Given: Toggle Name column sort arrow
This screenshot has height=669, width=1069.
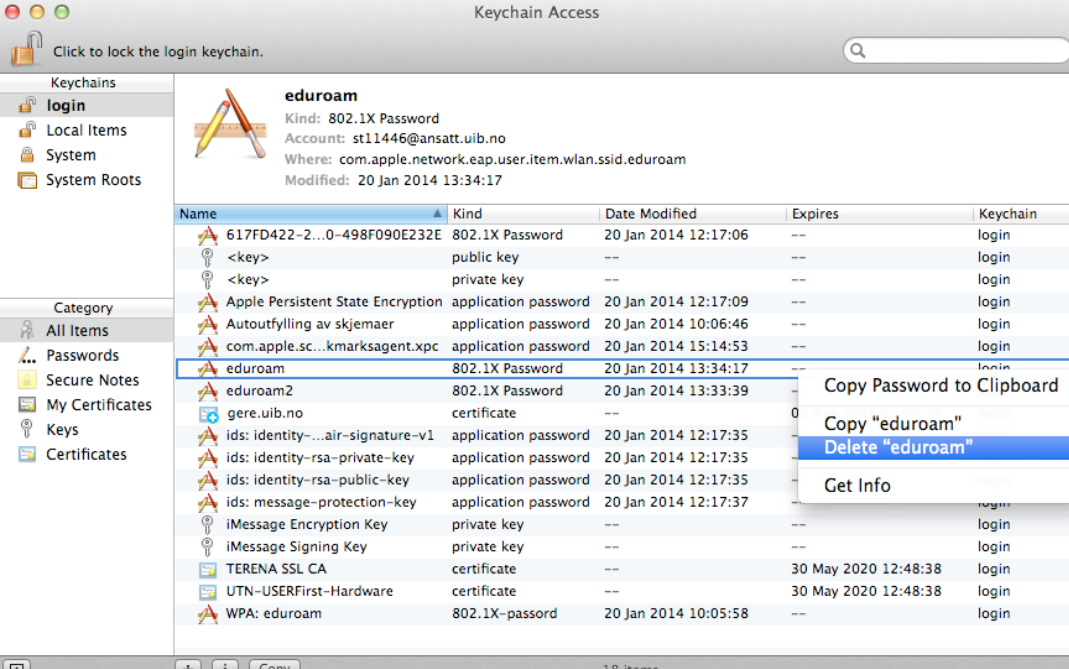Looking at the screenshot, I should [x=437, y=213].
